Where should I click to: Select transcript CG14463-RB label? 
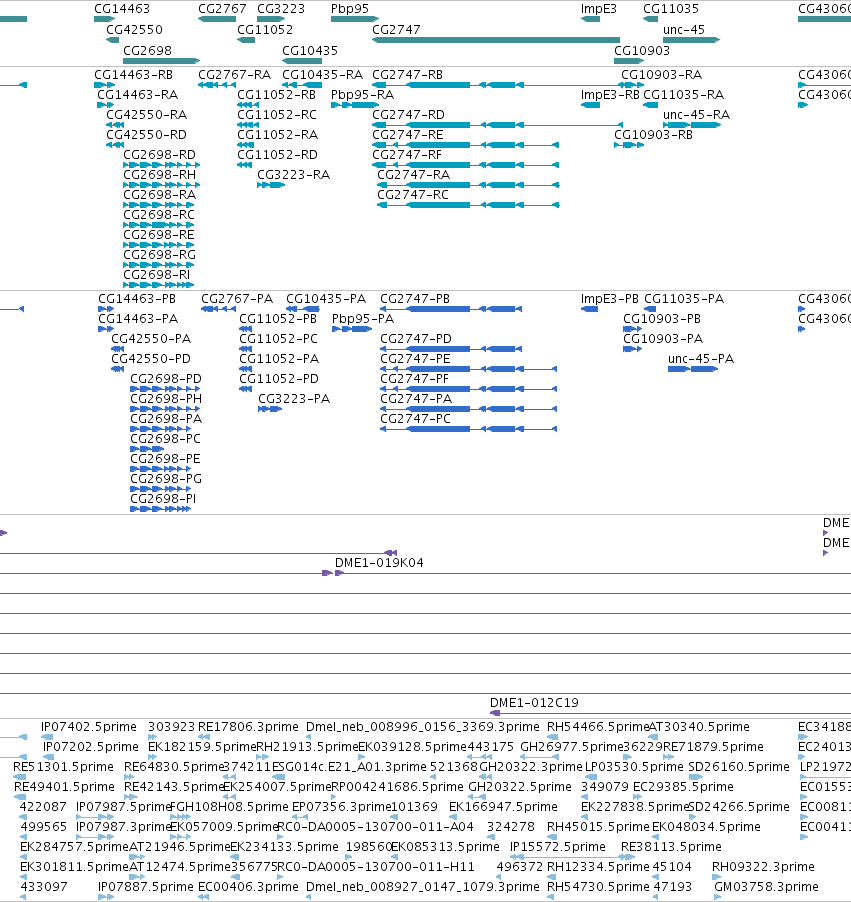point(133,75)
